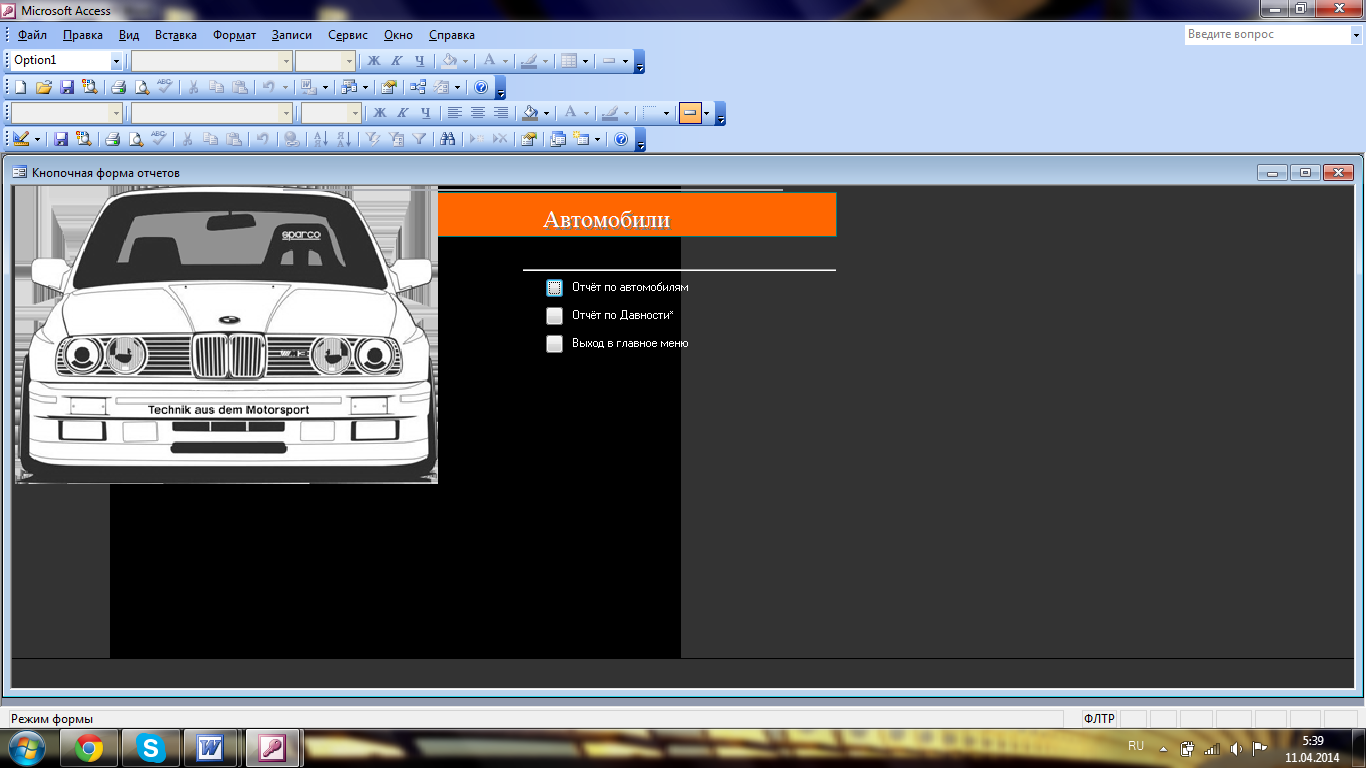Toggle underline Ч next to the Option1 toolbar
1366x768 pixels.
point(420,61)
